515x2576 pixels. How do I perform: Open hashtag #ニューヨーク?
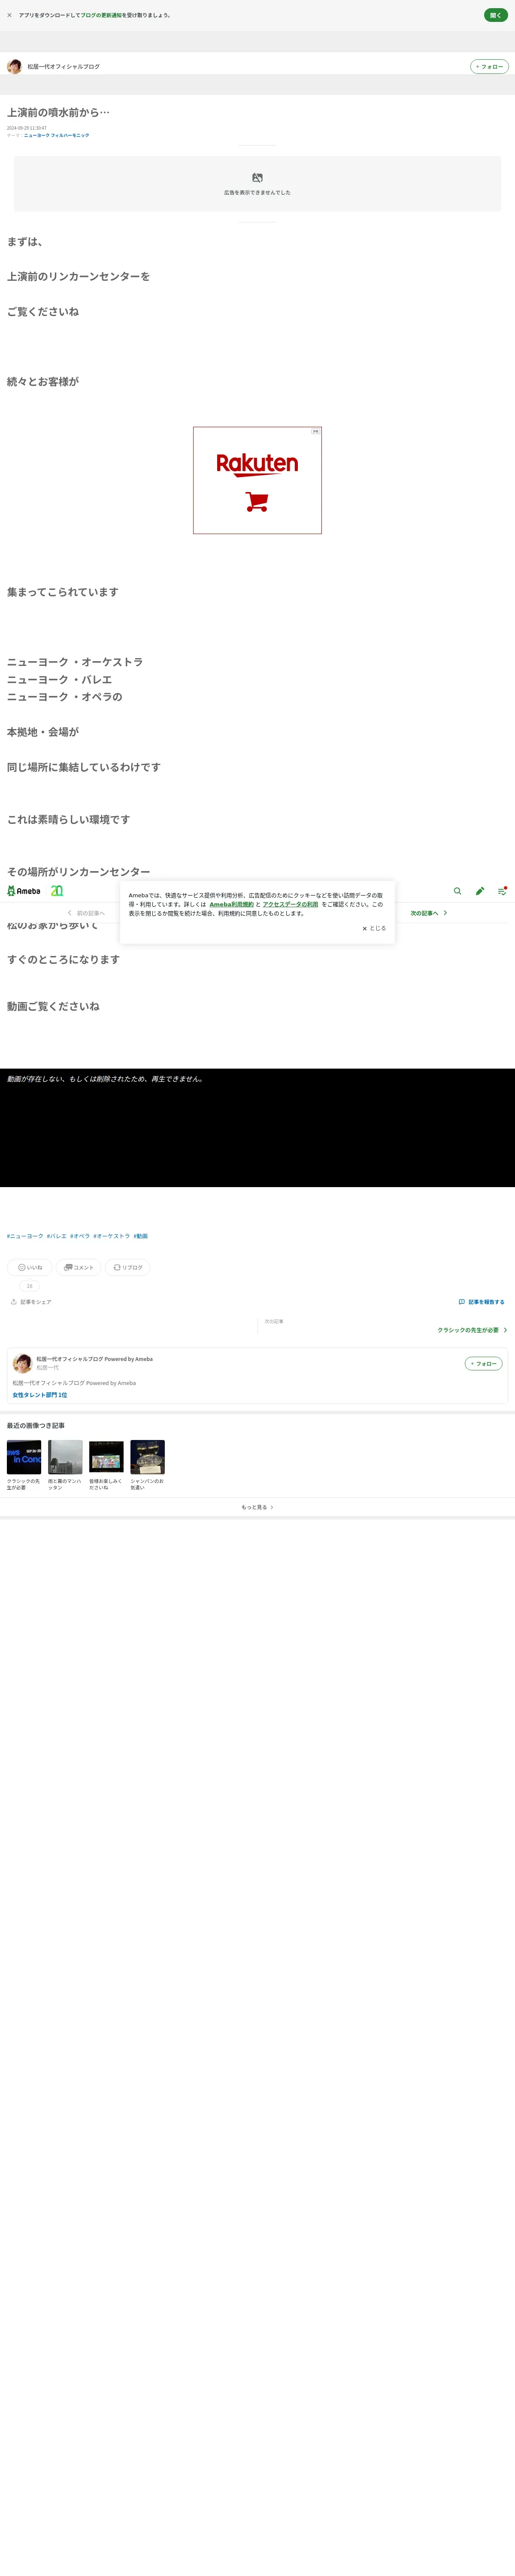tap(25, 1236)
